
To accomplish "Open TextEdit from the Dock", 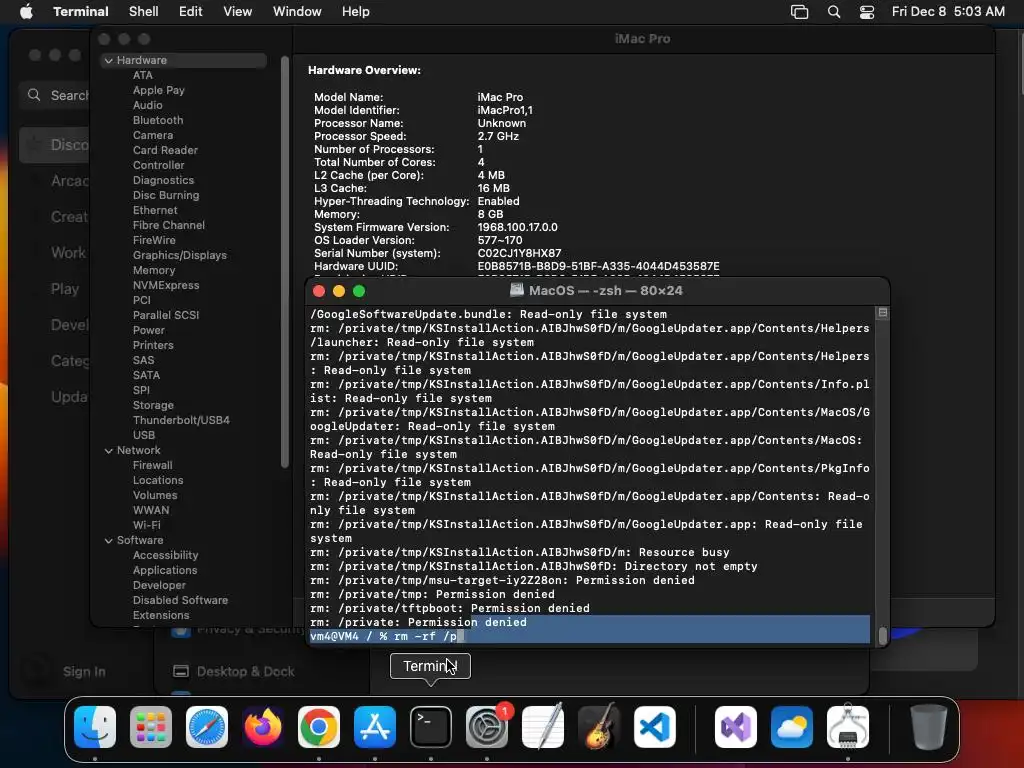I will click(543, 727).
